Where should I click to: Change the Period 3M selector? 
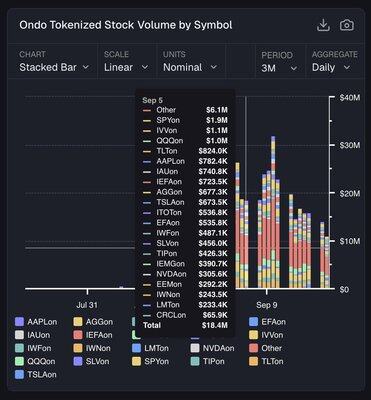(279, 68)
